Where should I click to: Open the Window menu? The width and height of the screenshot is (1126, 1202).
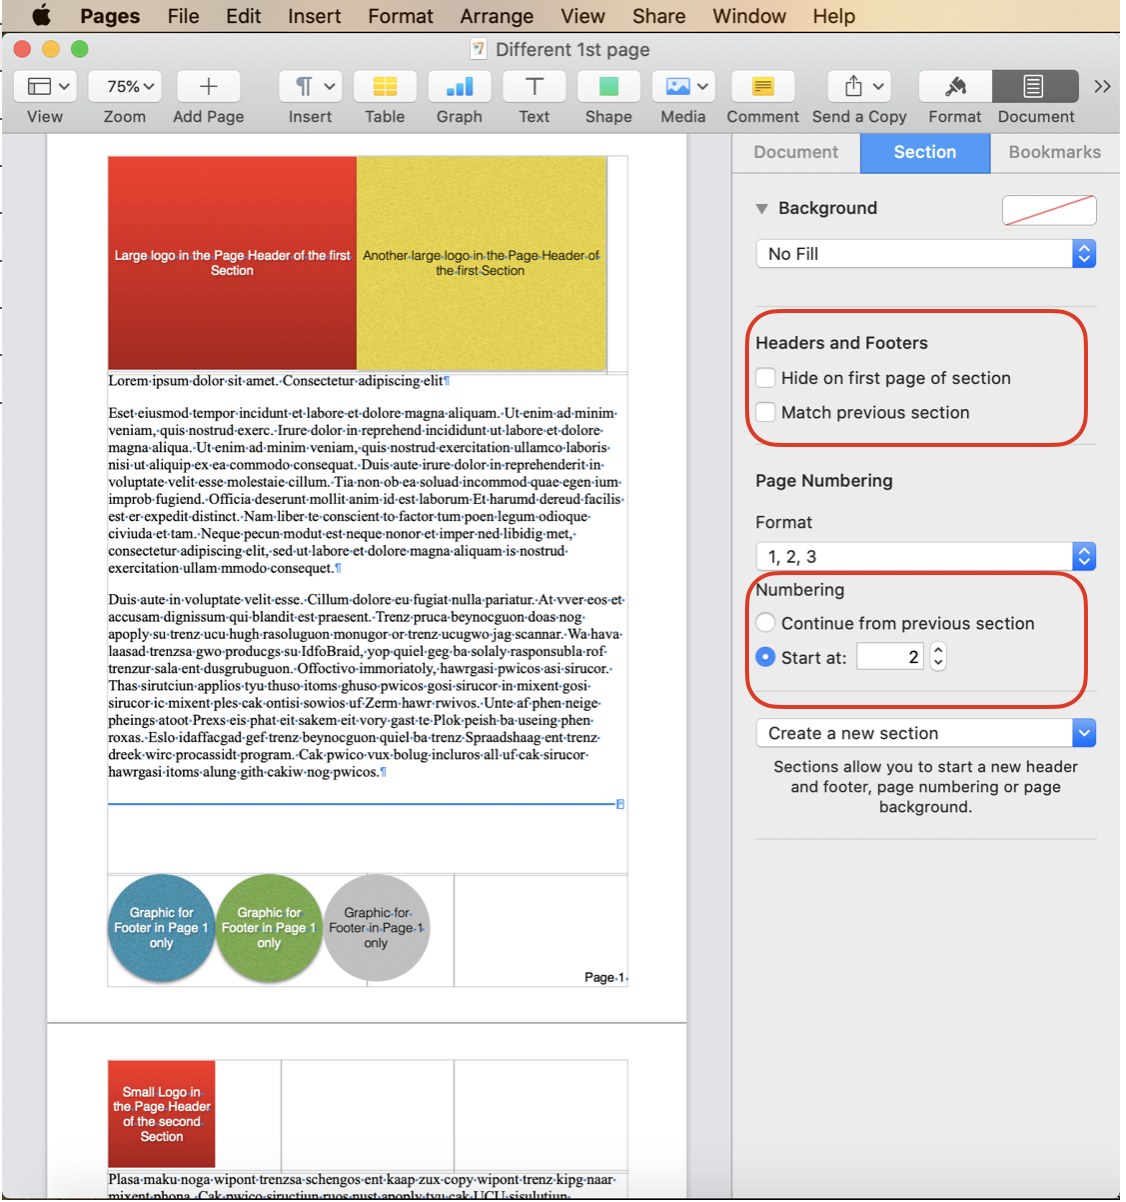pos(749,16)
